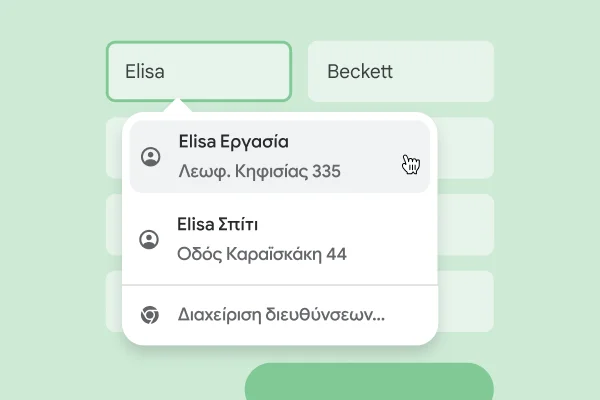Image resolution: width=600 pixels, height=400 pixels.
Task: Click empty field edge left of Elisa Εργασία row
Action: pos(112,149)
